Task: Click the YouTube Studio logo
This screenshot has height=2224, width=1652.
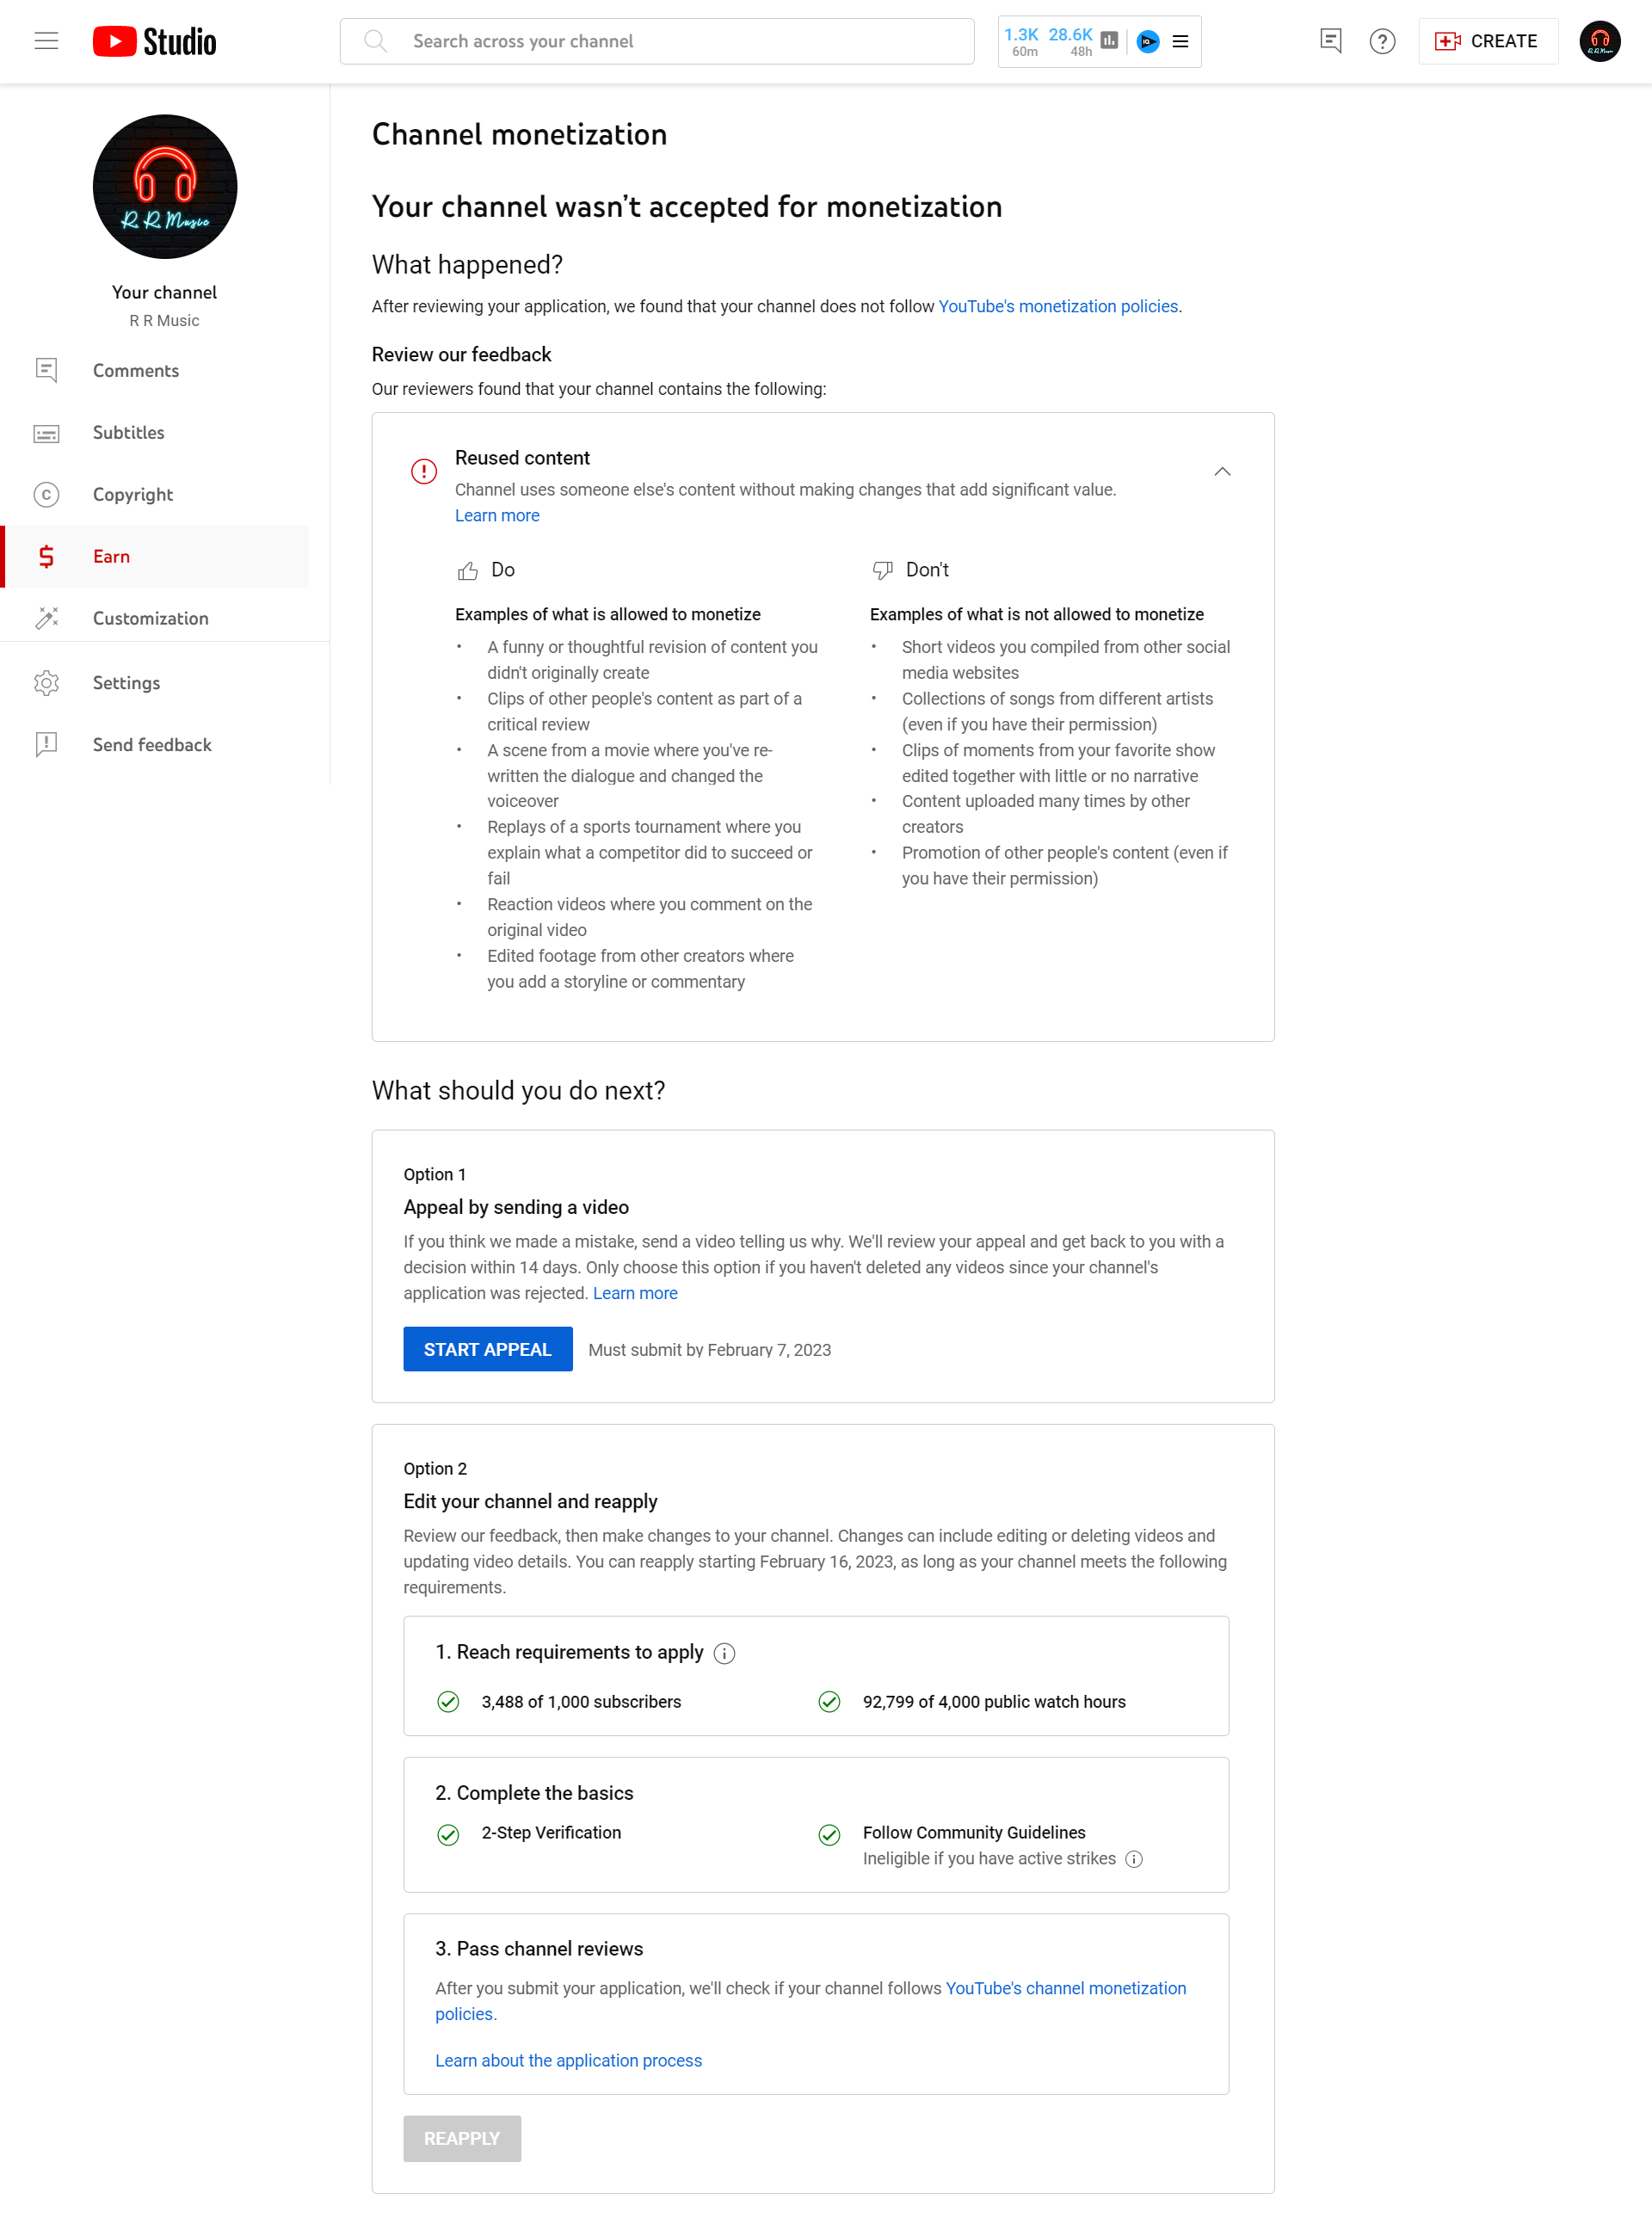Action: pos(154,41)
